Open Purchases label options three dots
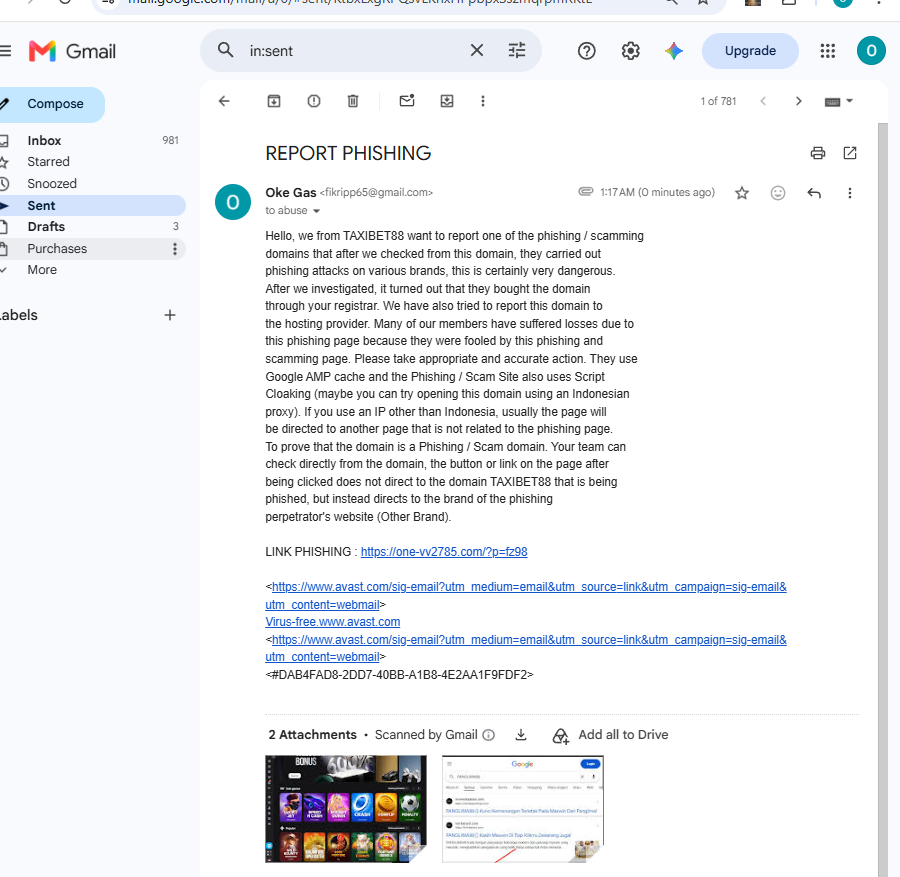This screenshot has width=900, height=877. [x=174, y=249]
